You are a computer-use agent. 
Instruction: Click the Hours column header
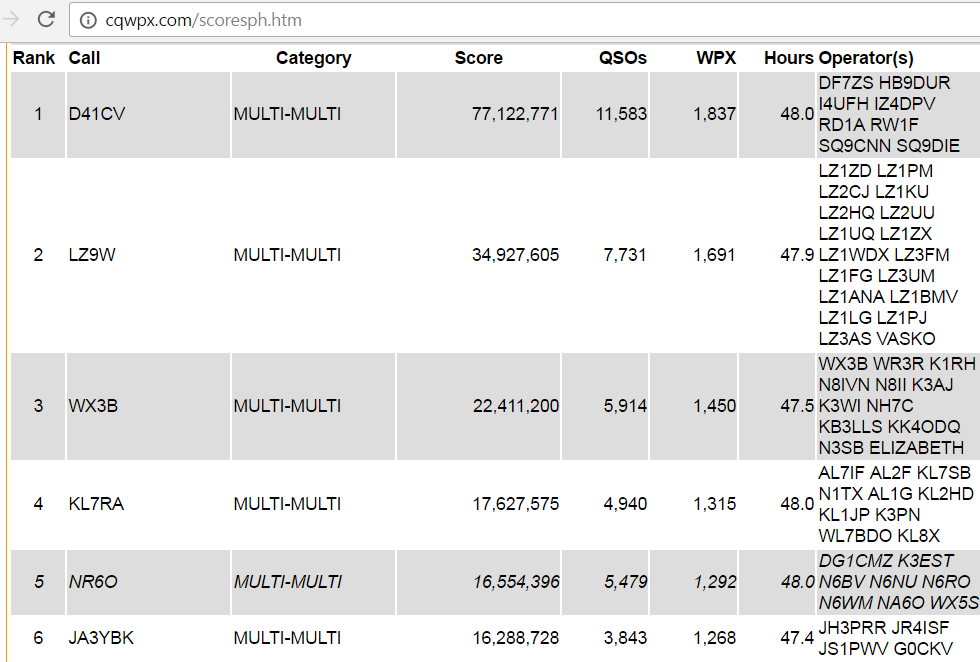pos(788,58)
